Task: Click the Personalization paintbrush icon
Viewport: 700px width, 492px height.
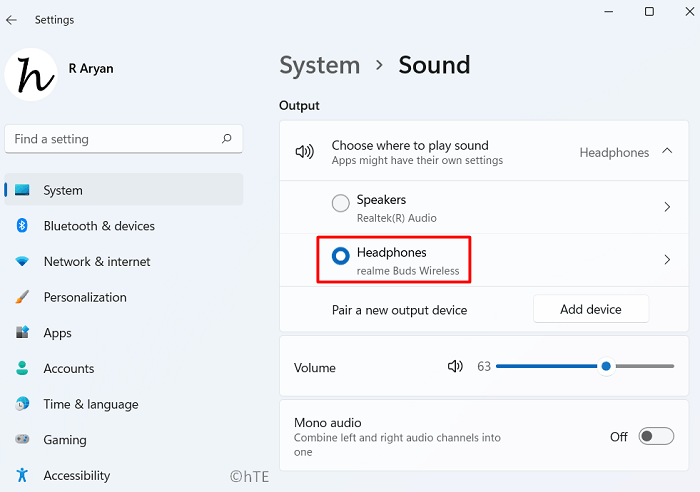Action: point(22,297)
